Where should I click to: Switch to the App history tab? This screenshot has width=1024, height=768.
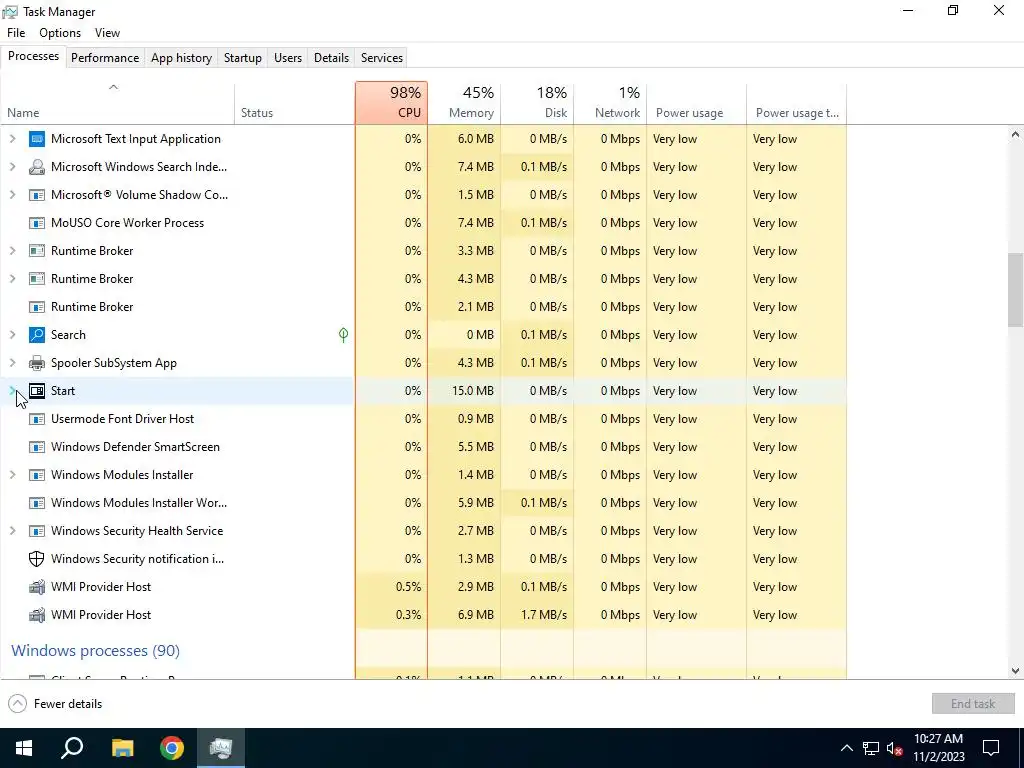[182, 57]
